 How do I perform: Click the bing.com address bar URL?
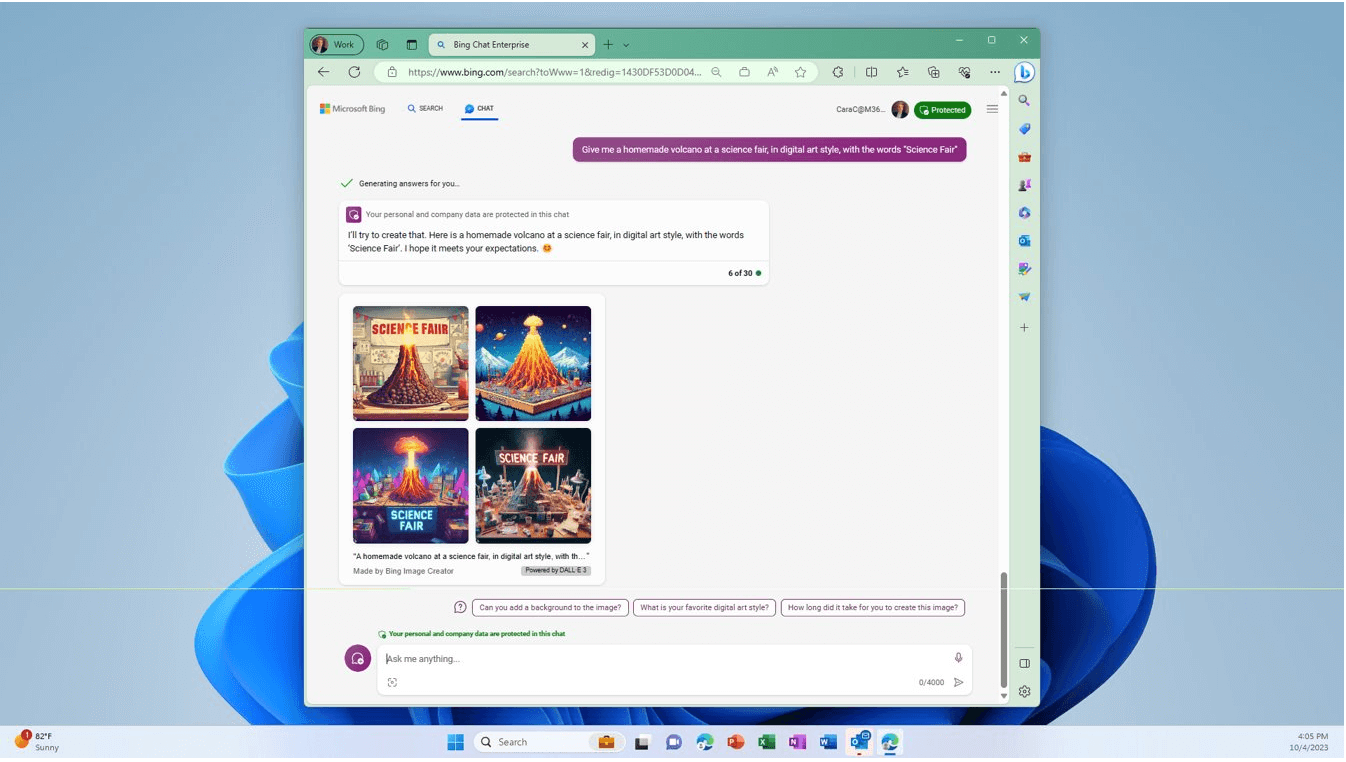click(555, 72)
